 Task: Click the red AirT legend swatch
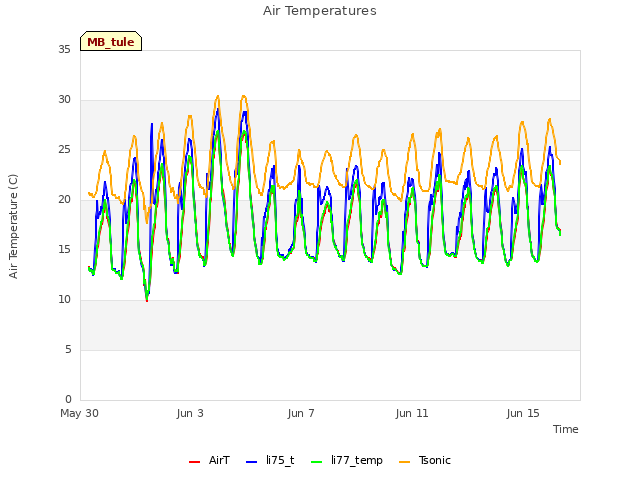coord(194,462)
